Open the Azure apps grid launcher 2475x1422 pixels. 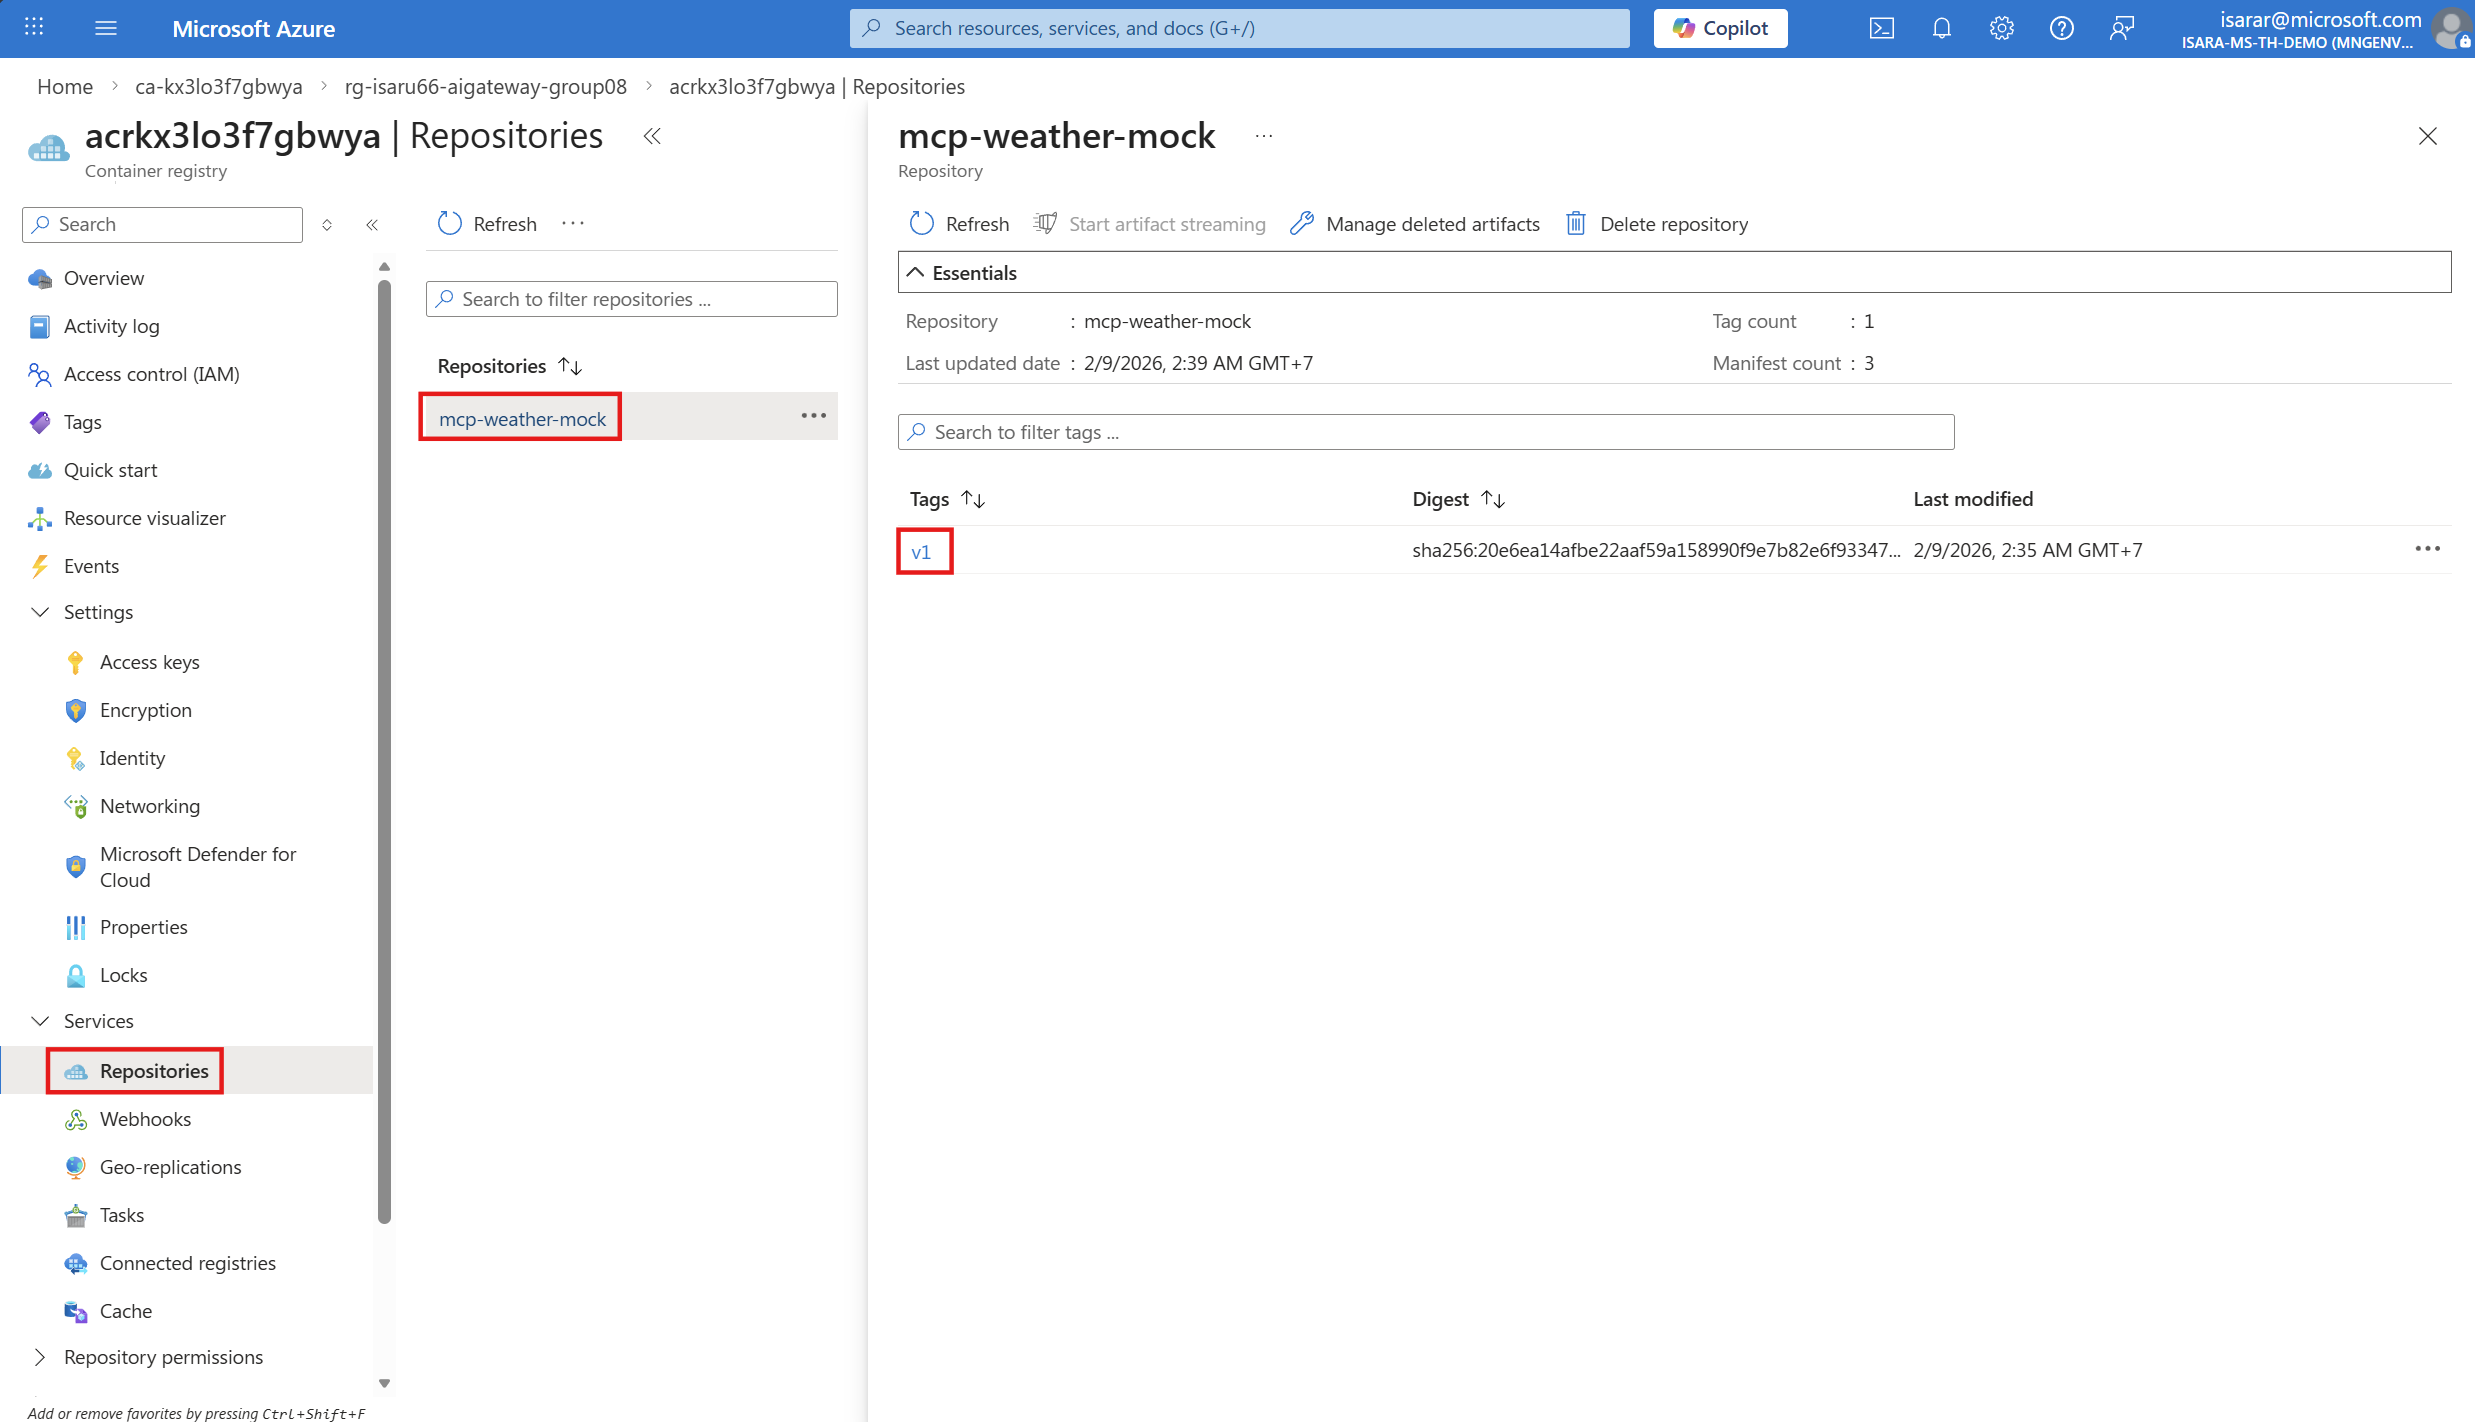34,28
